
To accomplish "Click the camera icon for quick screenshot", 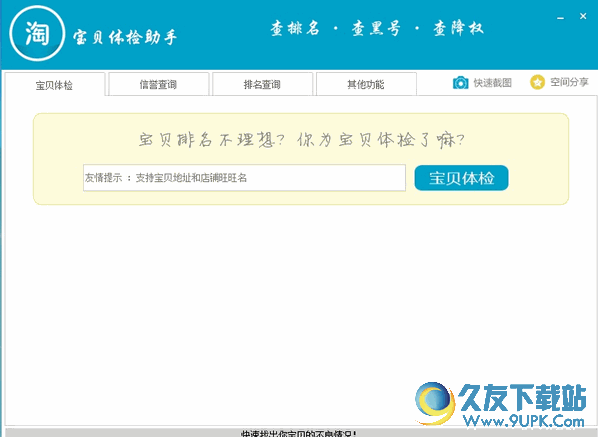I will [460, 82].
